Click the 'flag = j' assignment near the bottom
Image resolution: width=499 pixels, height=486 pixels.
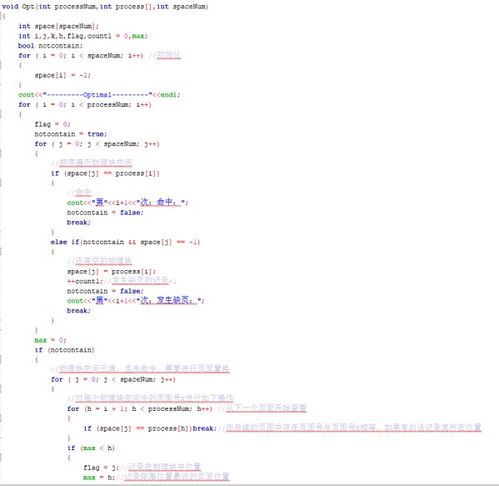point(101,468)
